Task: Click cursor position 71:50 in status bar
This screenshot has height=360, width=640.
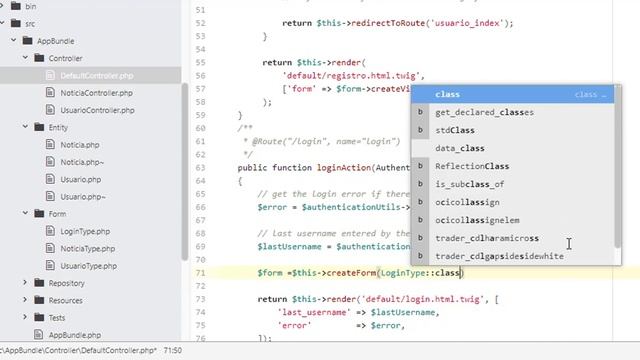Action: [x=173, y=350]
